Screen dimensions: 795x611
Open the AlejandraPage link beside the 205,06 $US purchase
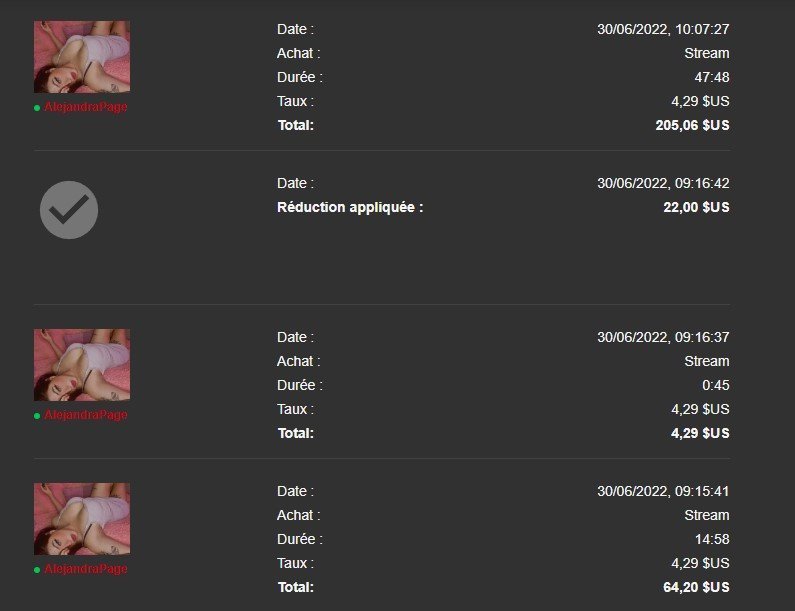[x=86, y=107]
